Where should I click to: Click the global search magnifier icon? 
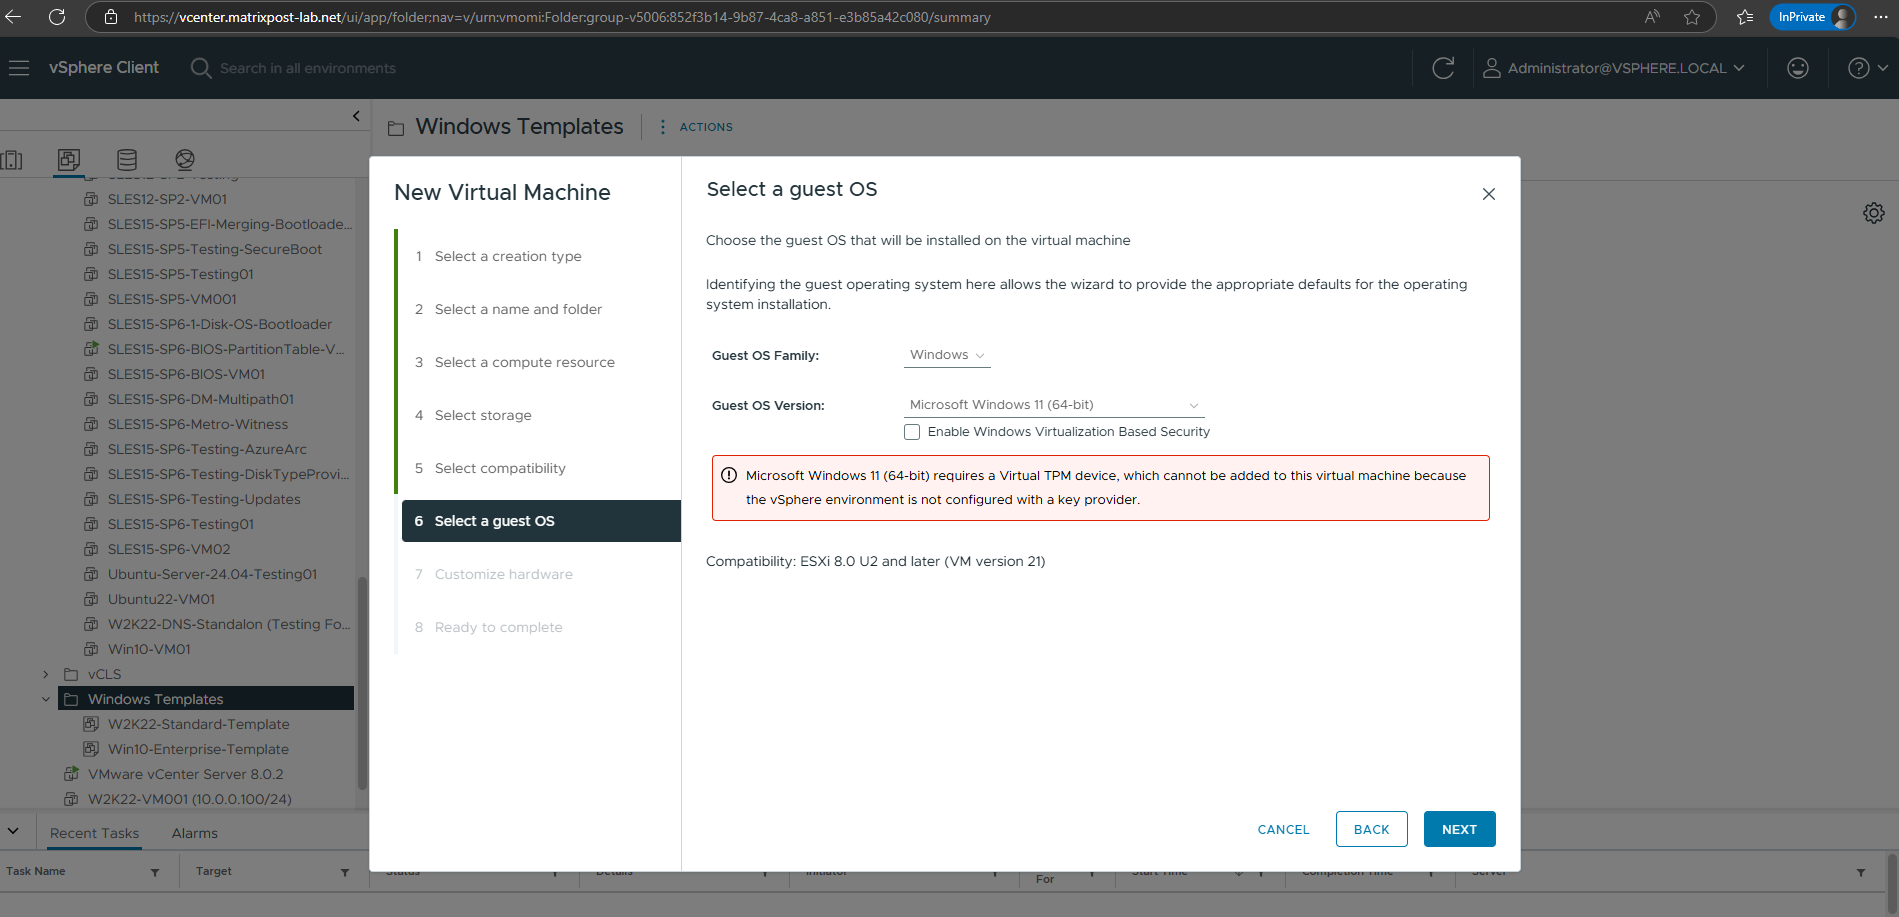pos(201,68)
